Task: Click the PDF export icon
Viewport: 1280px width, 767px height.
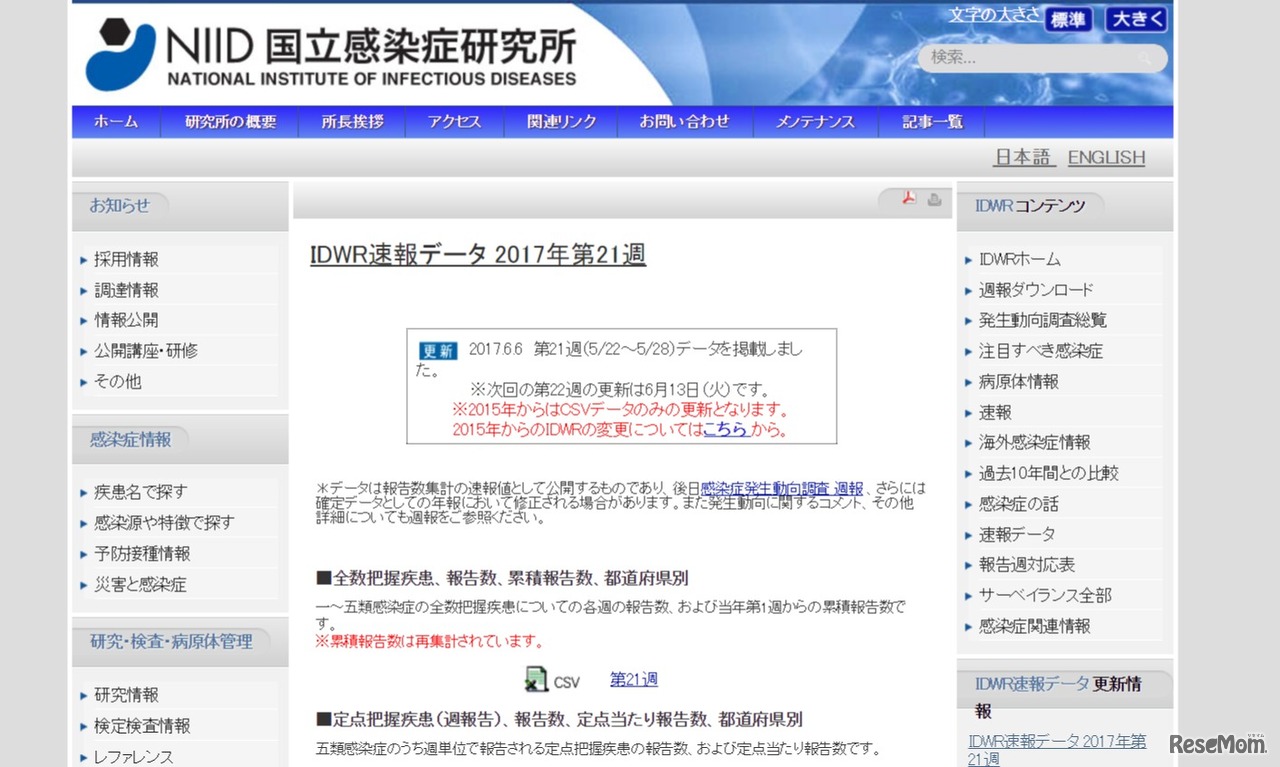Action: click(908, 198)
